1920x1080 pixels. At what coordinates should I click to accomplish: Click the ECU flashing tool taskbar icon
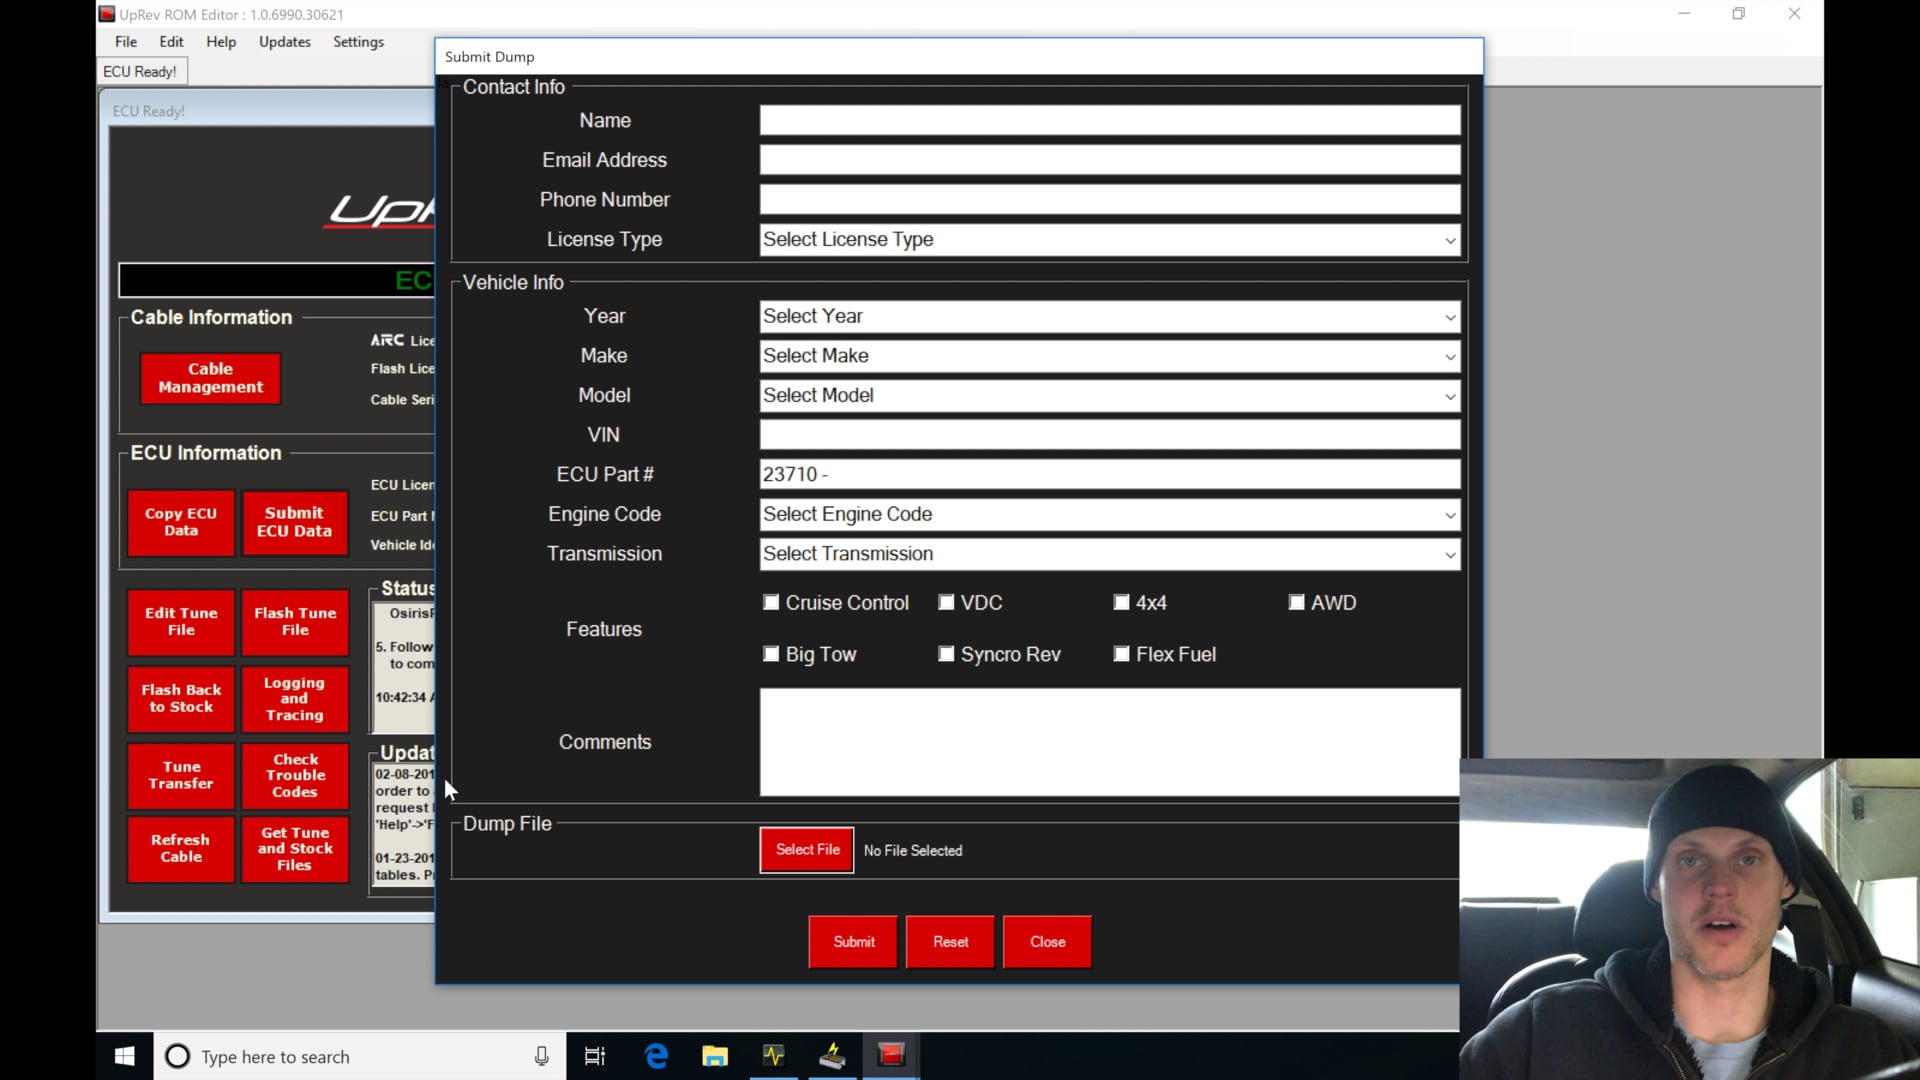tap(833, 1055)
